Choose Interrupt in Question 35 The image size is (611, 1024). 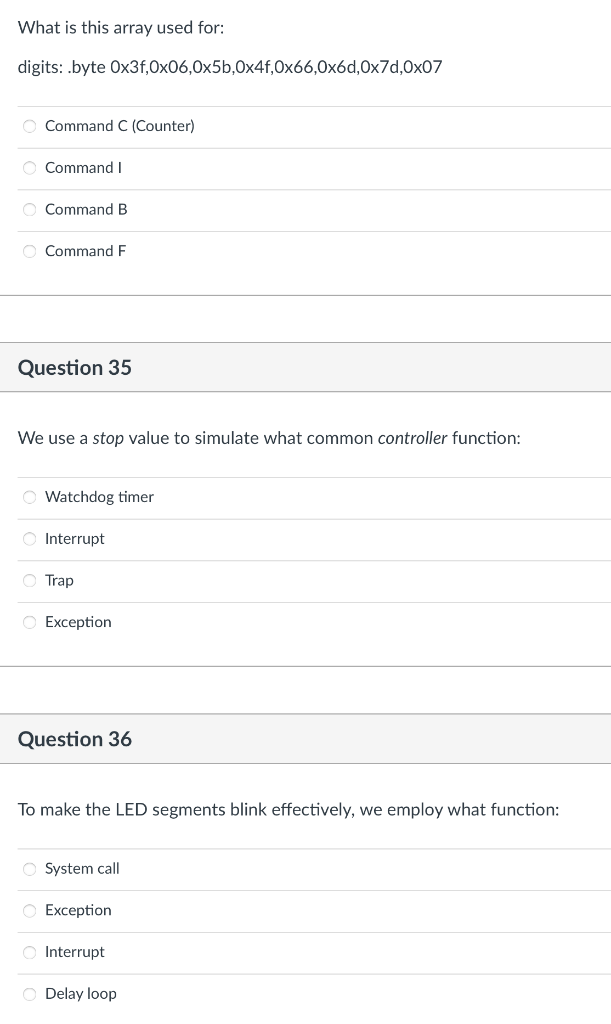(x=30, y=539)
